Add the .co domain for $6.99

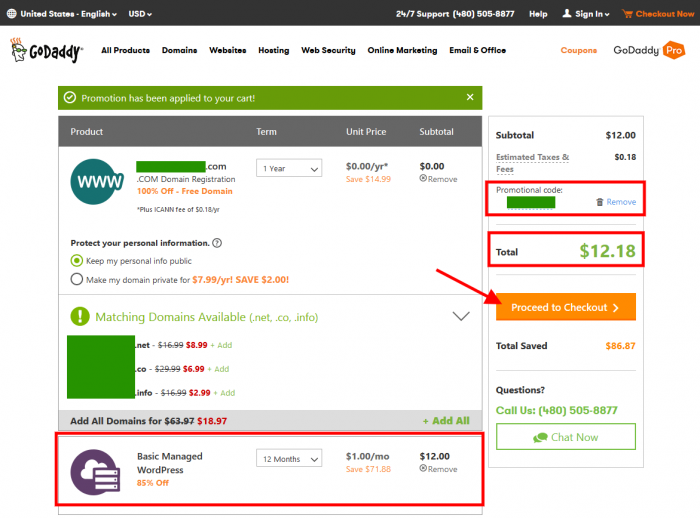tap(218, 369)
